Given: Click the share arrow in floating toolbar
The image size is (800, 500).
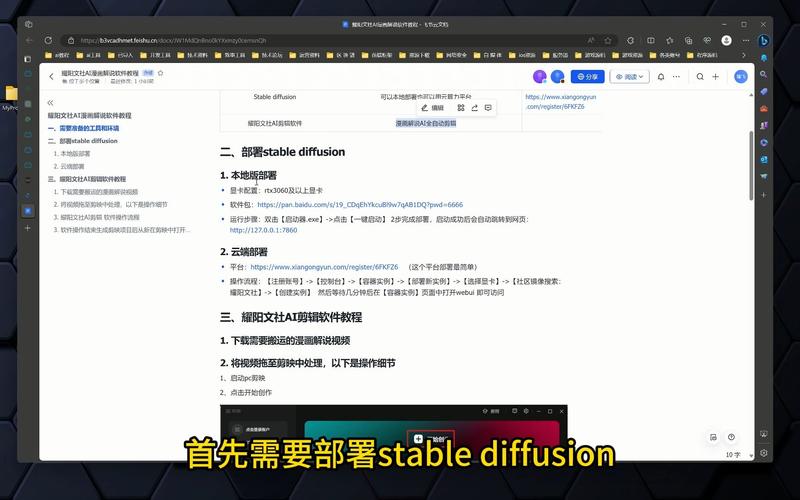Looking at the screenshot, I should point(474,108).
